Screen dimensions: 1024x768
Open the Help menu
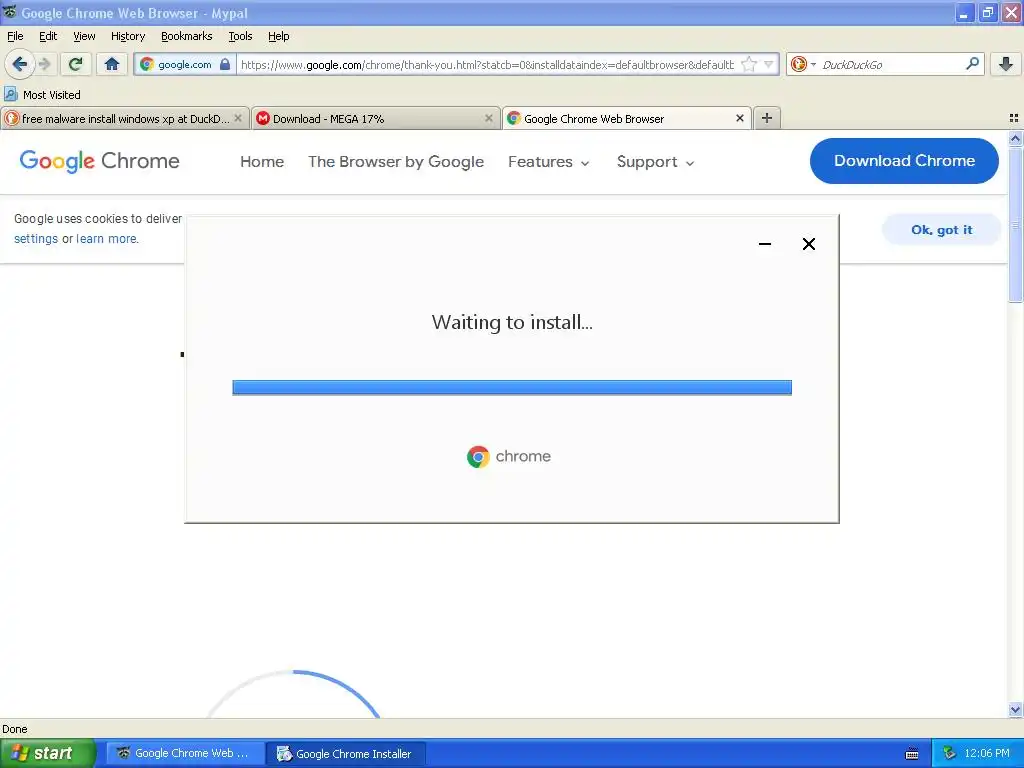point(278,36)
